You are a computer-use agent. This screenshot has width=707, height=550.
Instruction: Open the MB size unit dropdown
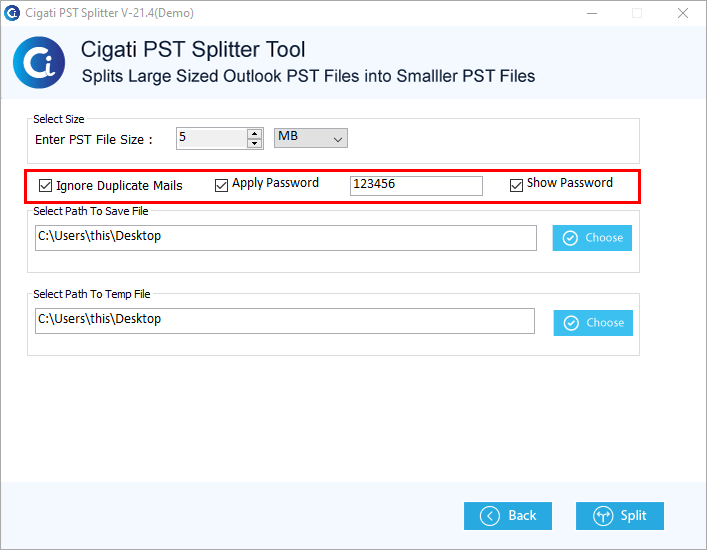pyautogui.click(x=311, y=138)
